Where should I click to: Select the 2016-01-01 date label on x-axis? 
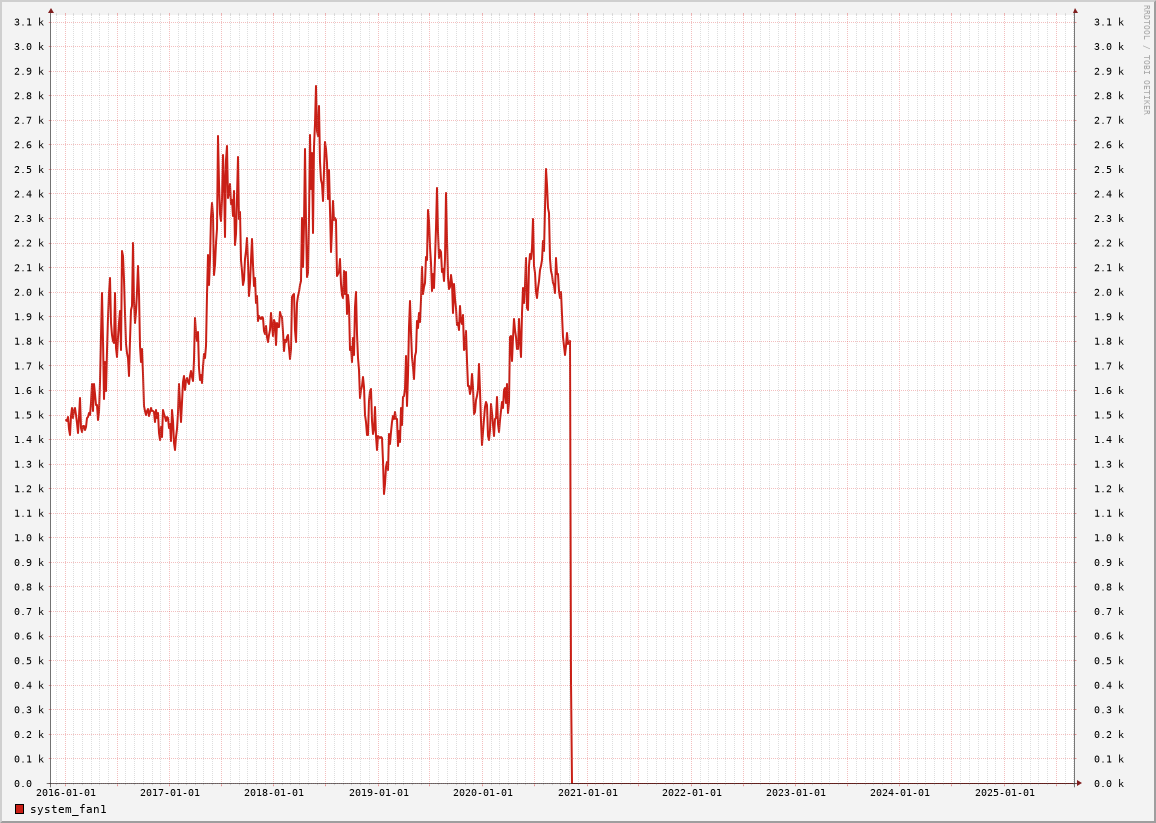[x=66, y=793]
